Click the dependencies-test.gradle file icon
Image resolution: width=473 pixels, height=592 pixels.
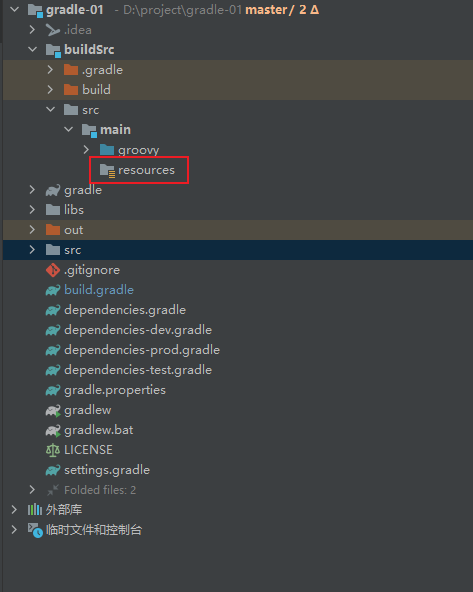pos(53,370)
